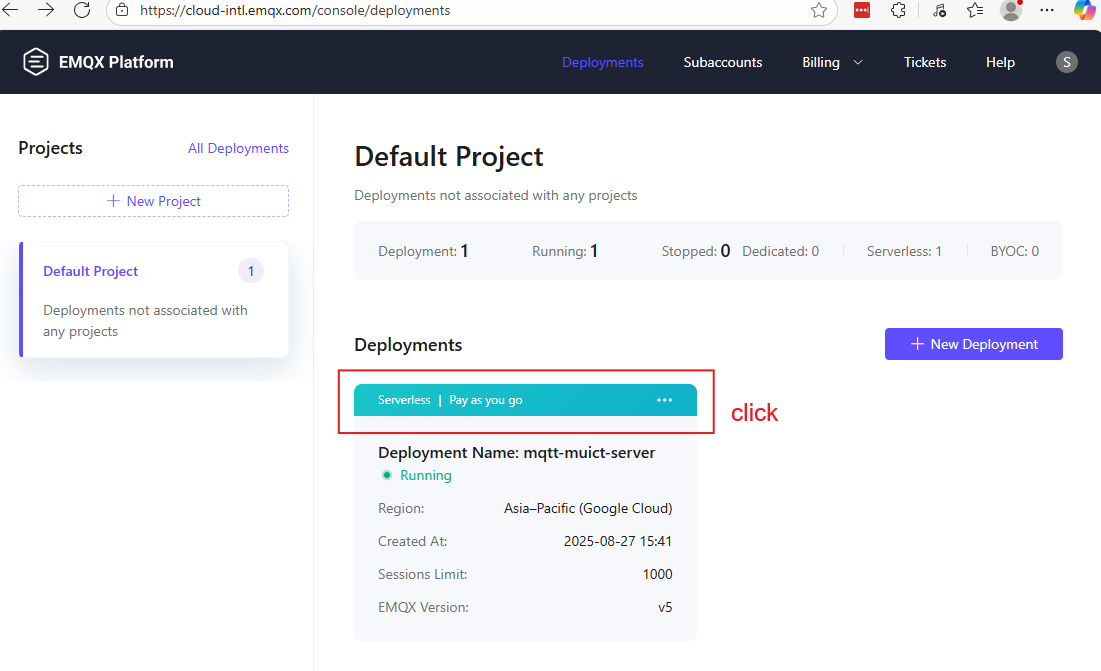
Task: Open the three-dot menu on the Serverless deployment card
Action: [665, 400]
